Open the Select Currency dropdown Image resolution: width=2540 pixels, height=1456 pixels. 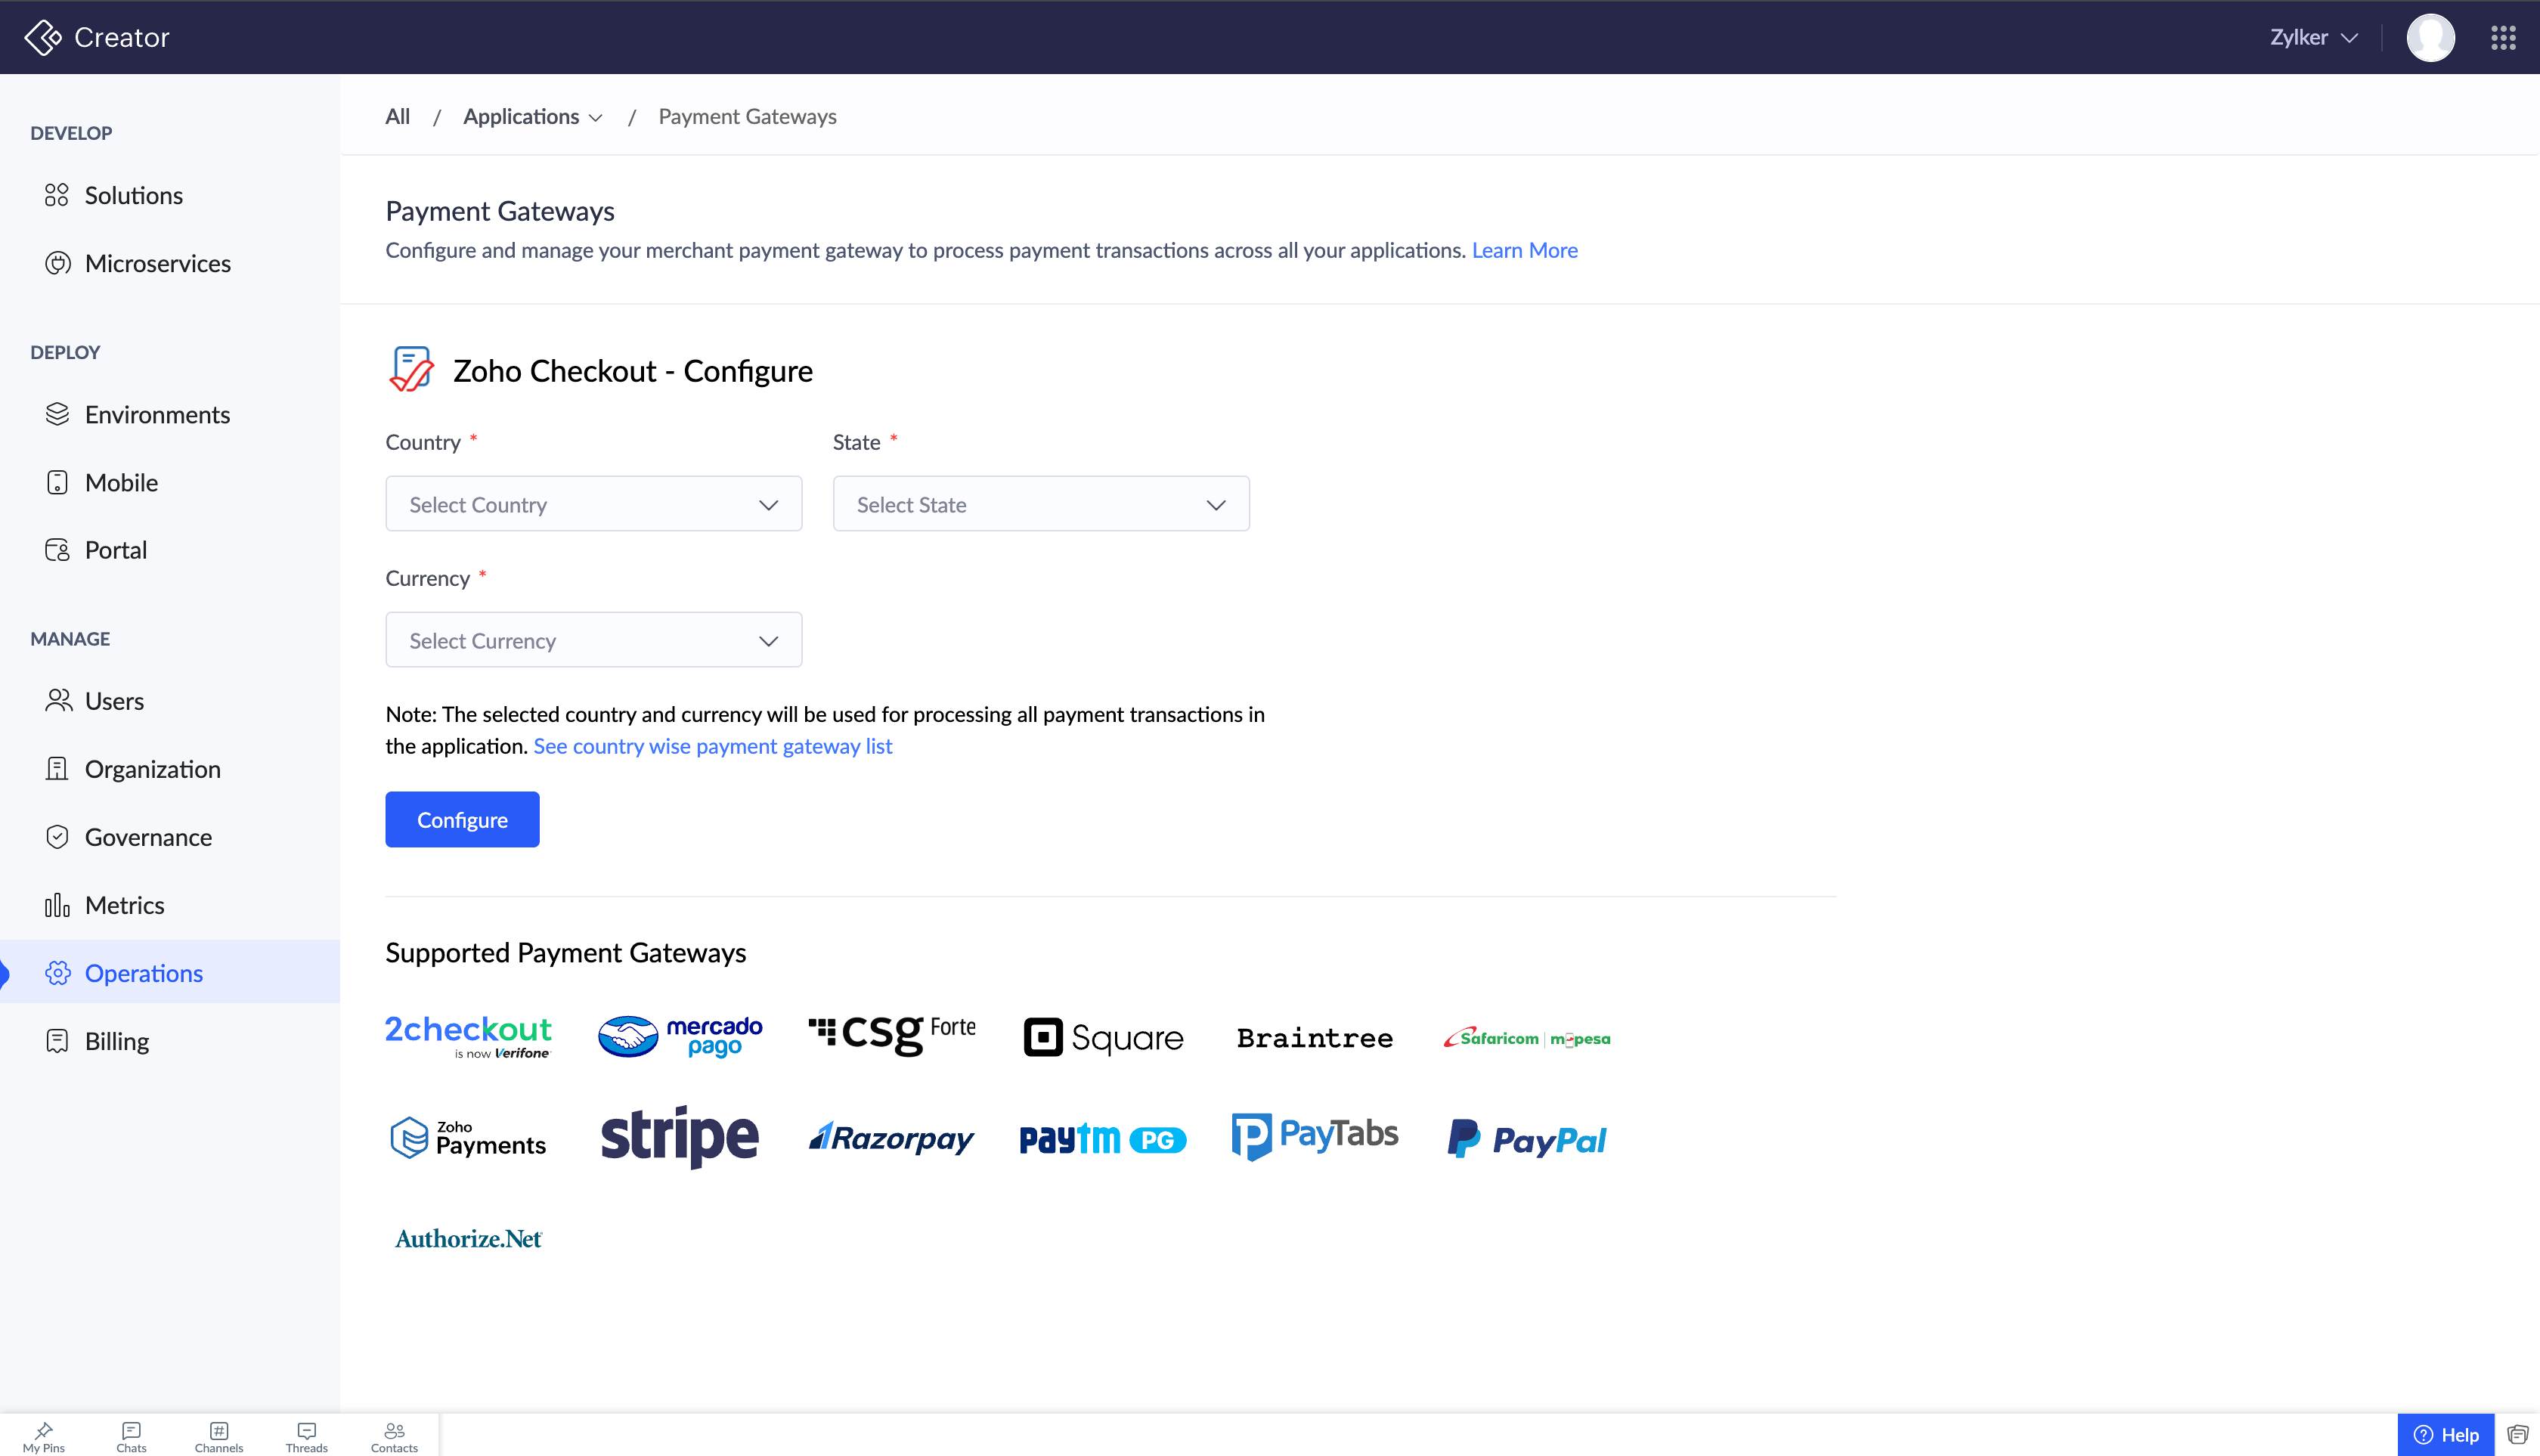tap(593, 640)
